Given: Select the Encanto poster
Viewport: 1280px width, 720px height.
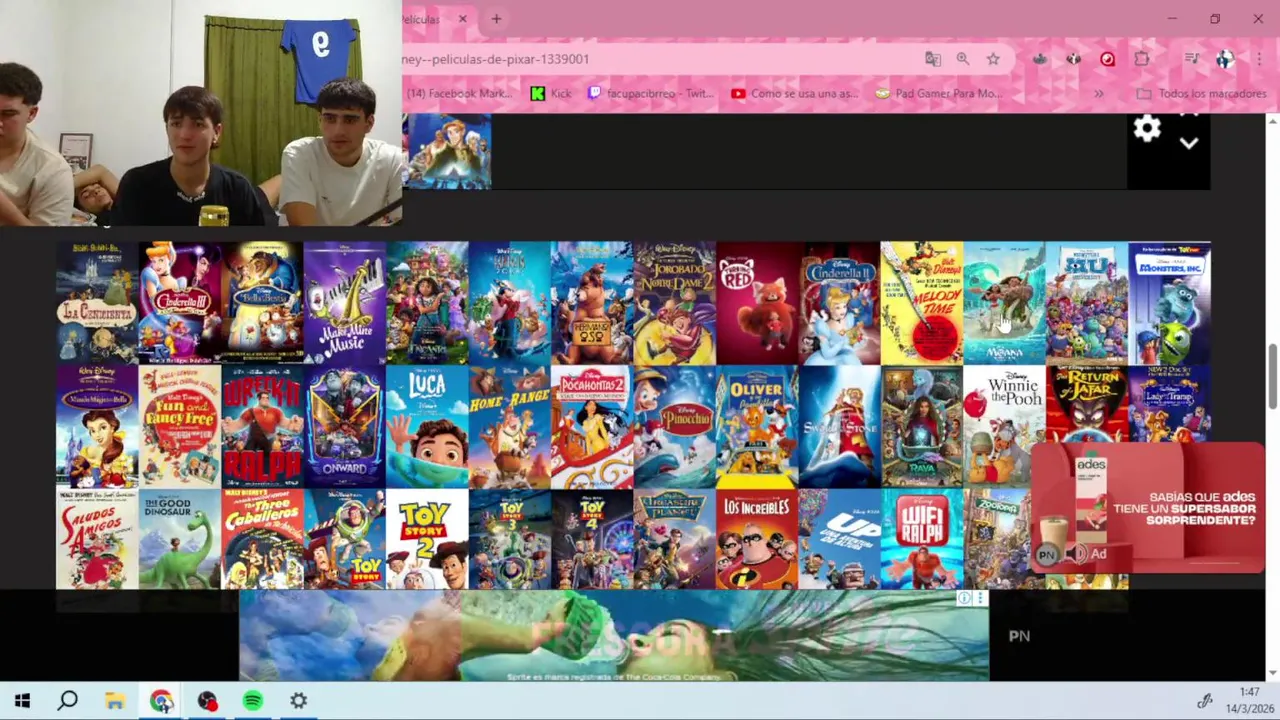Looking at the screenshot, I should point(427,302).
